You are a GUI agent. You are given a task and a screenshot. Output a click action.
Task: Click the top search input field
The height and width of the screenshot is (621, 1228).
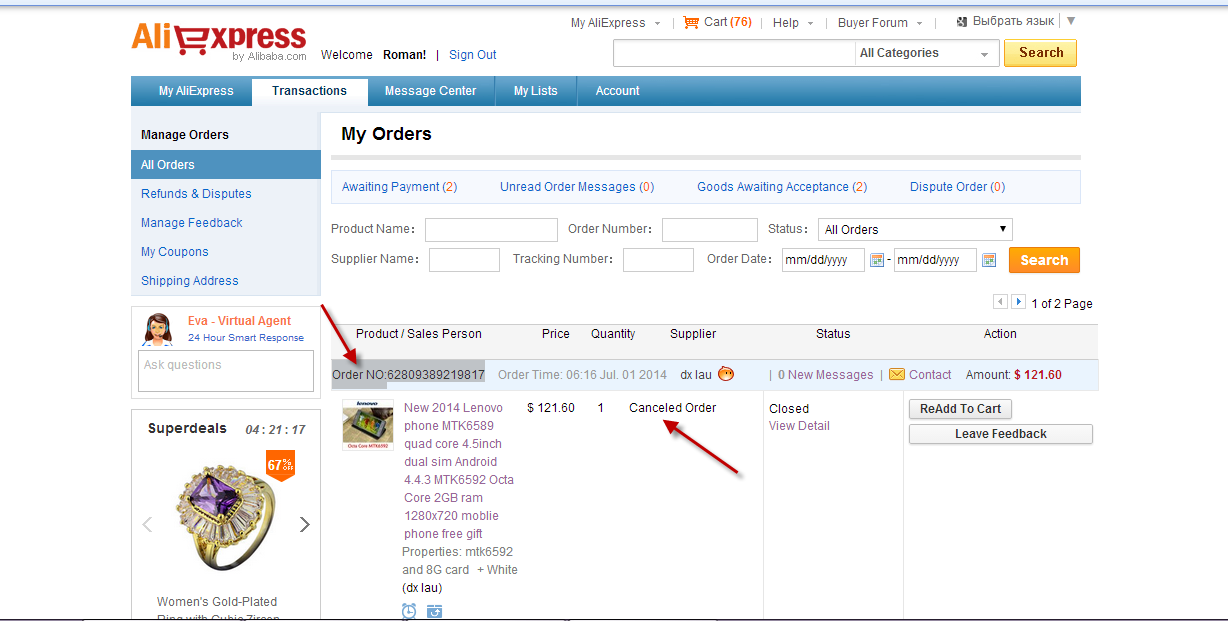pos(734,54)
